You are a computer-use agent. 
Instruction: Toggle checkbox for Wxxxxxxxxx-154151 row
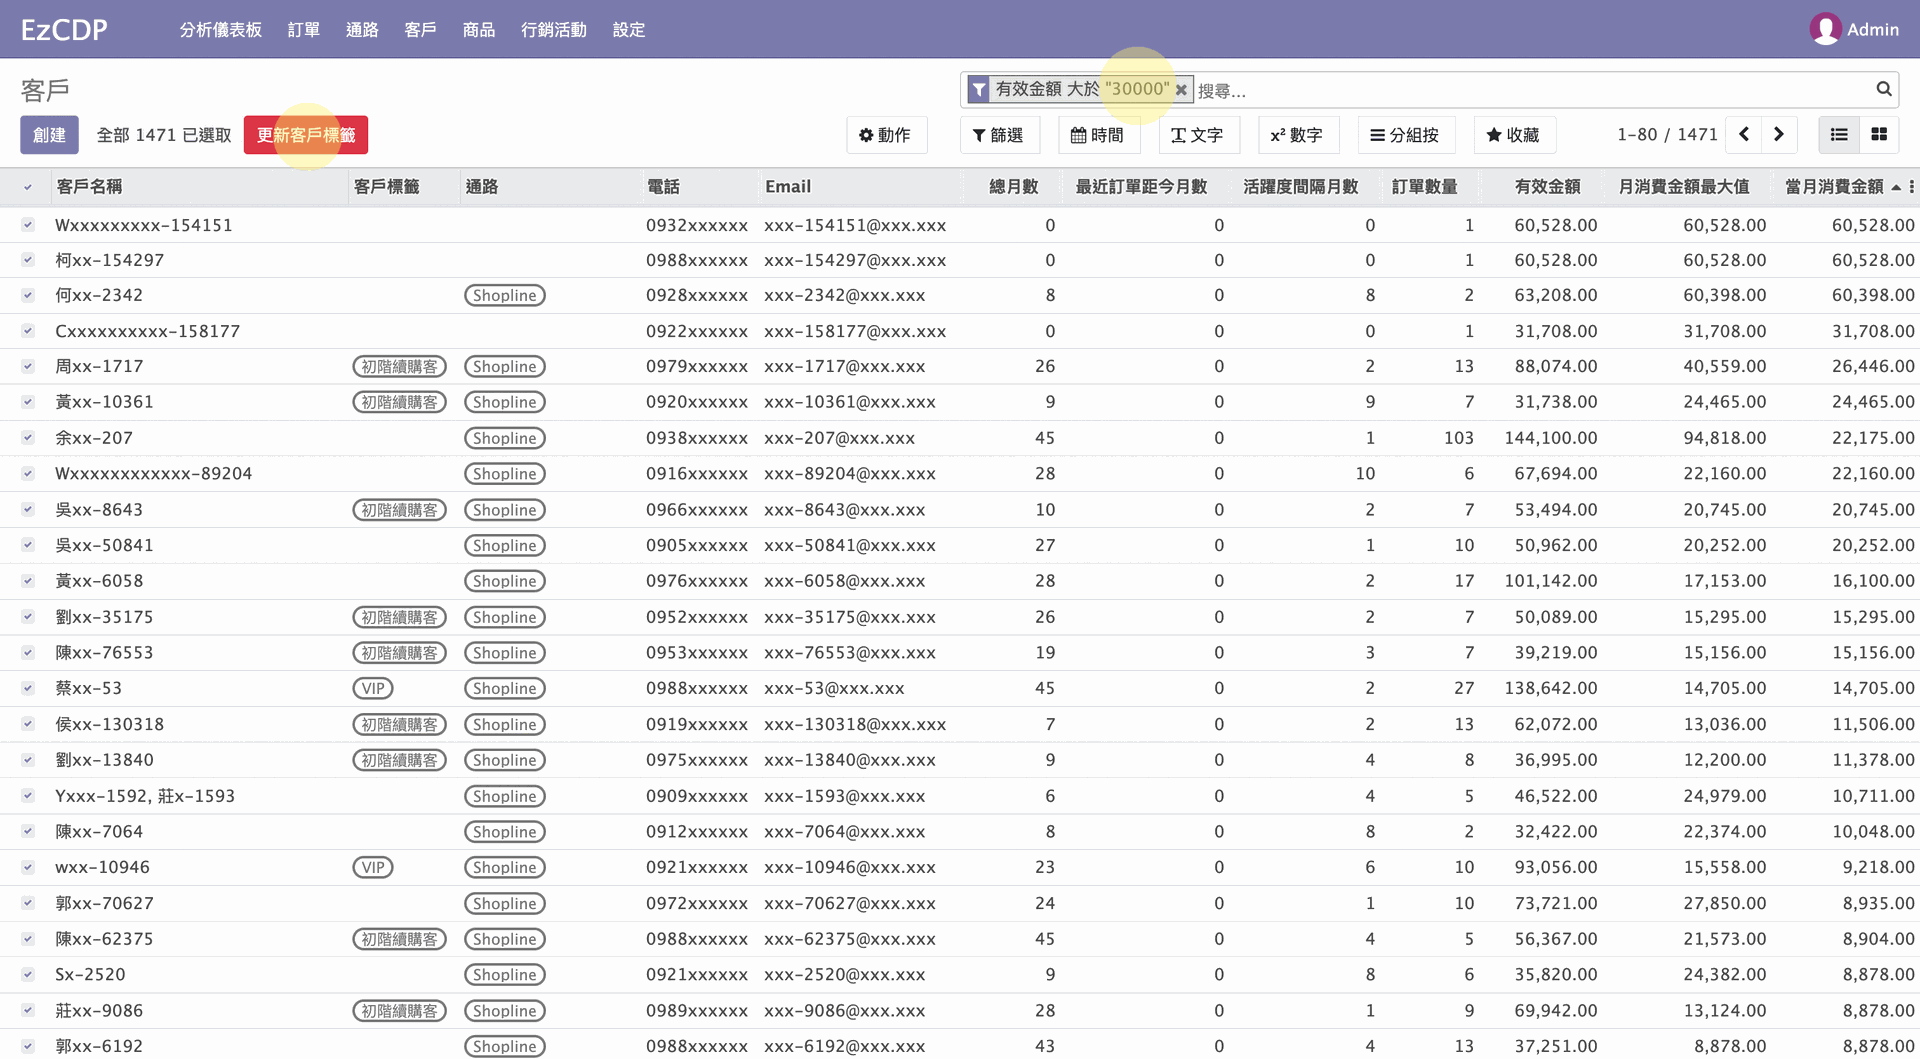point(28,225)
